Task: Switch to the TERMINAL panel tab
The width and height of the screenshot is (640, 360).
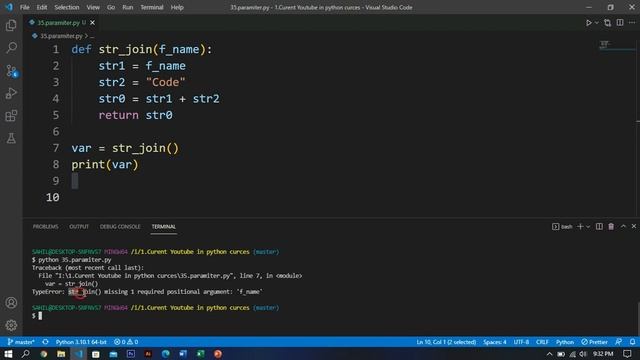Action: [x=164, y=227]
